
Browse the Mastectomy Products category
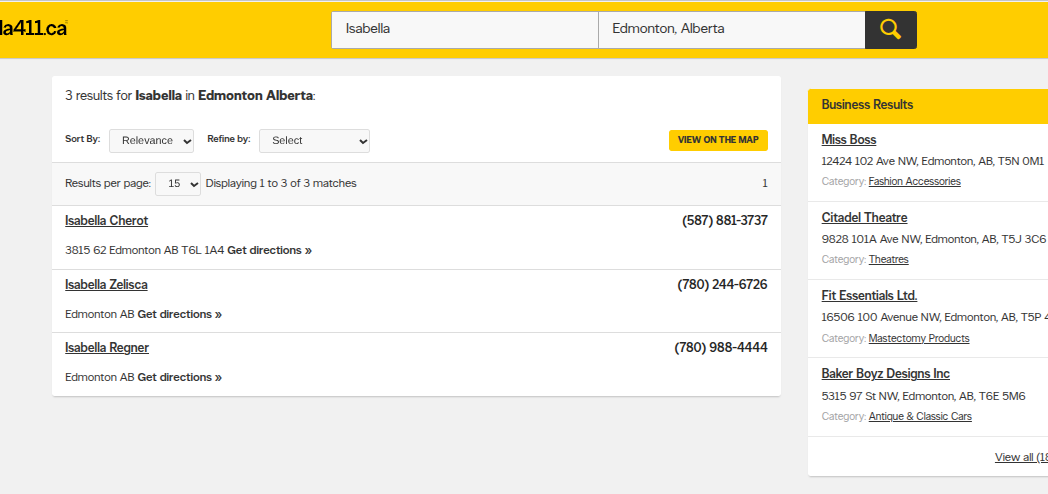(918, 338)
